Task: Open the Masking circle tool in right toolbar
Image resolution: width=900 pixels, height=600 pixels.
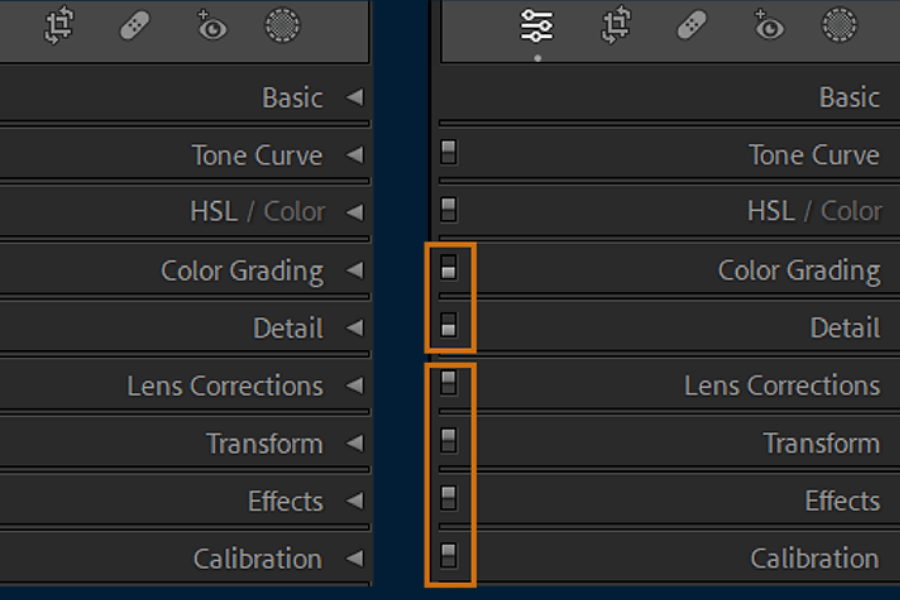Action: pos(840,26)
